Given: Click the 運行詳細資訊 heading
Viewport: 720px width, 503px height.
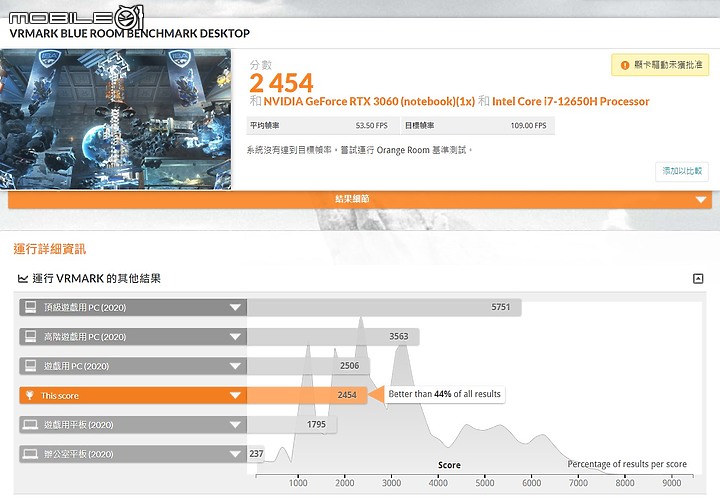Looking at the screenshot, I should tap(50, 249).
